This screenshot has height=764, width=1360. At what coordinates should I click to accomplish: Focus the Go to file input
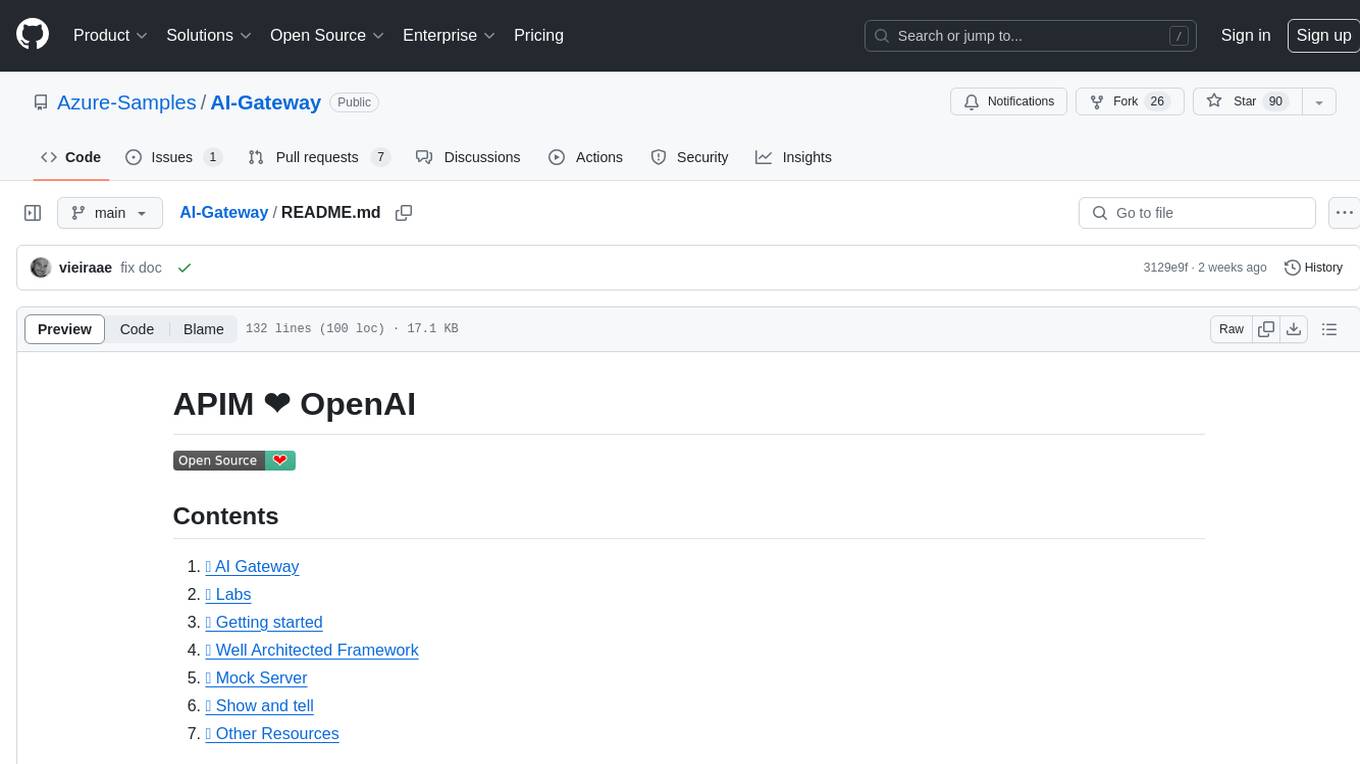tap(1197, 213)
